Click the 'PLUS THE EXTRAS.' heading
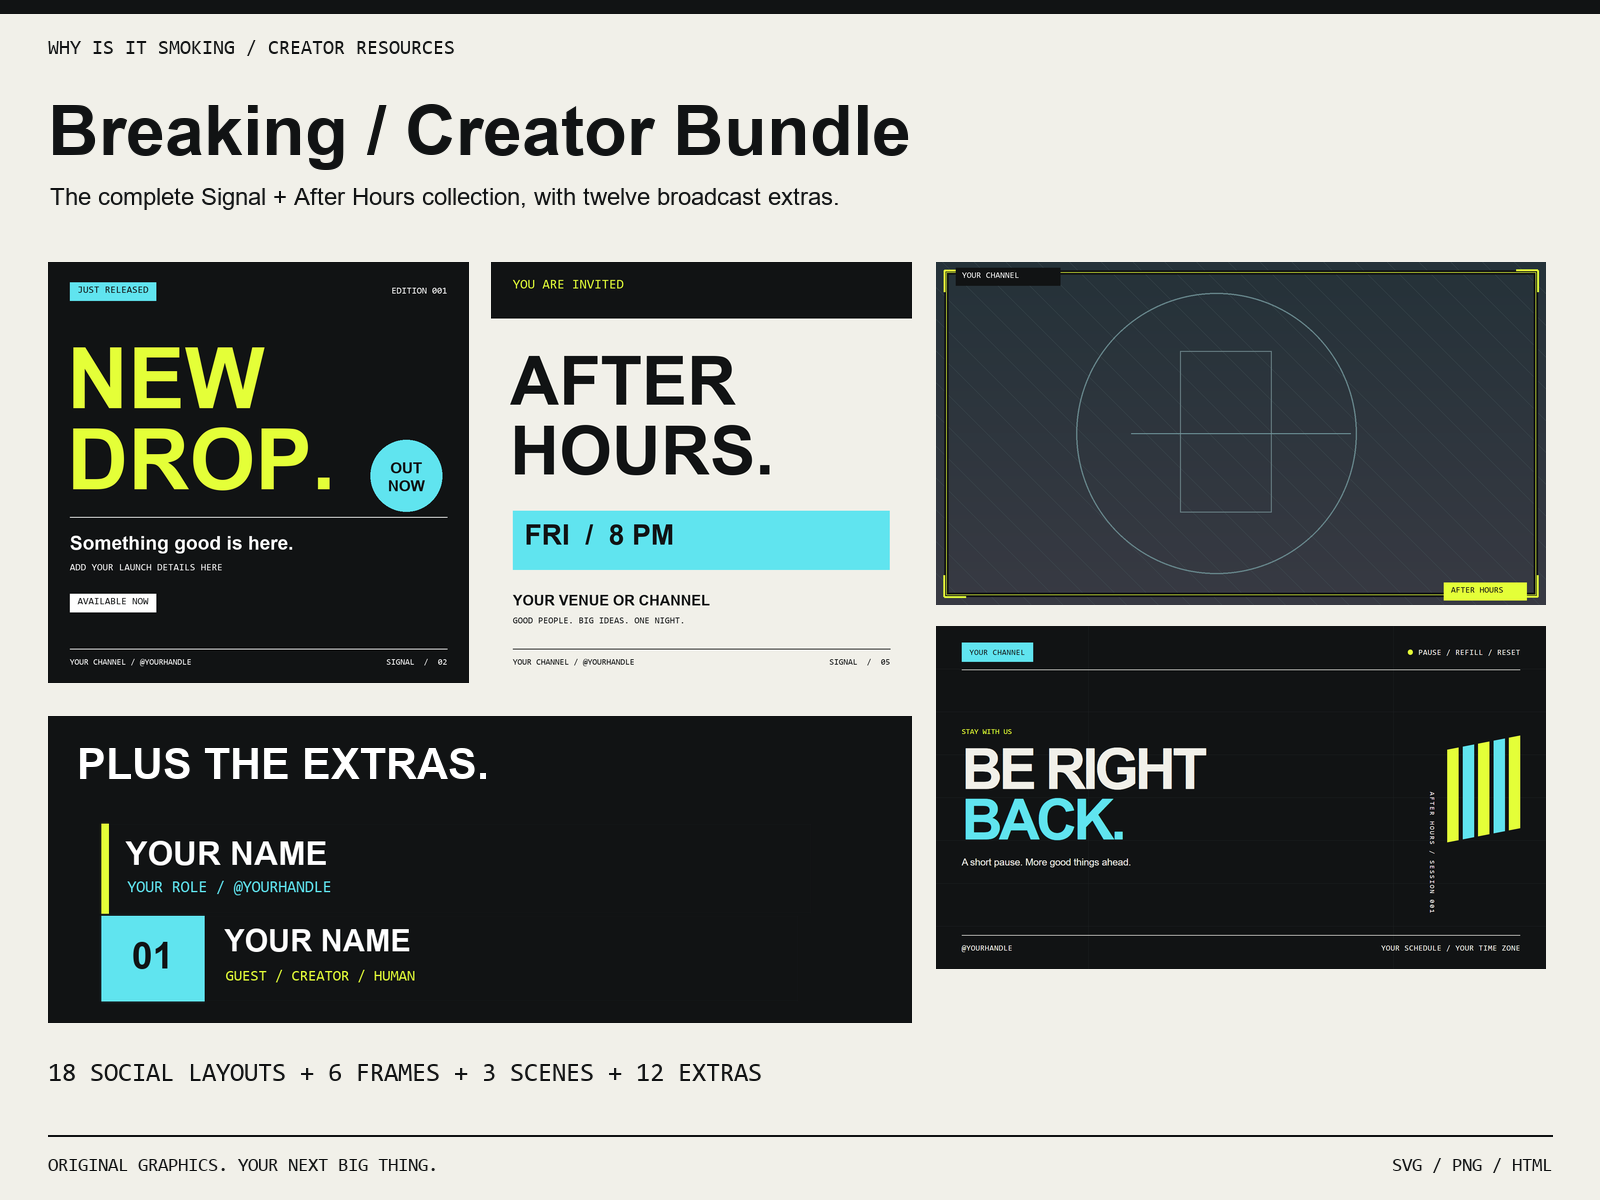Screen dimensions: 1600x1200 283,764
